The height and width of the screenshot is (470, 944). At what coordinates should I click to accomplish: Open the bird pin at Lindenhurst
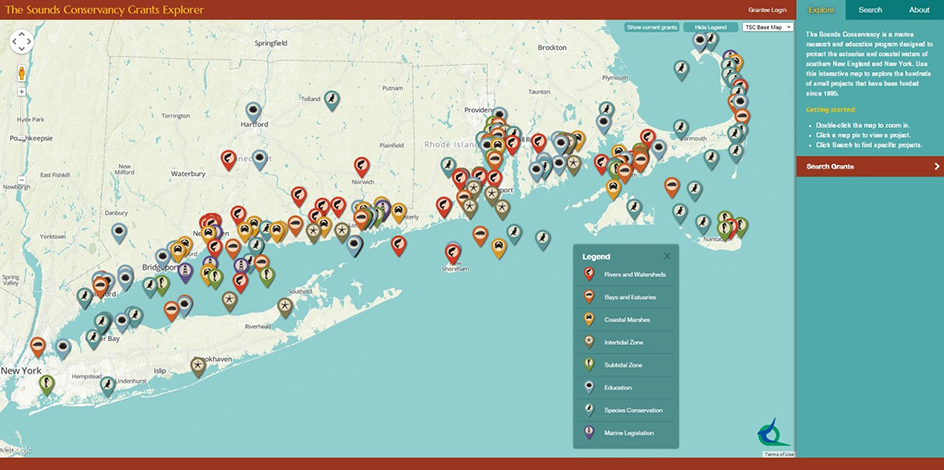[108, 385]
